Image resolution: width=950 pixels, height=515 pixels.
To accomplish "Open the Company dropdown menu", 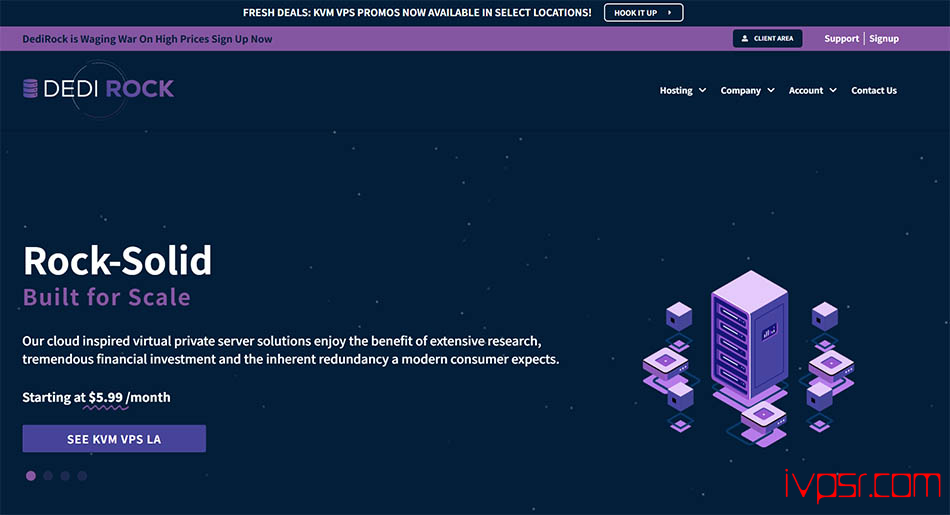I will pyautogui.click(x=747, y=90).
